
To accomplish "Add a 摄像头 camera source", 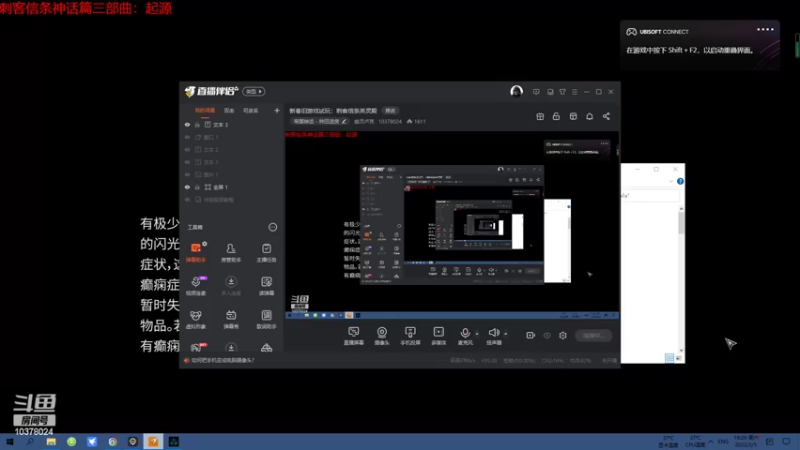I will (x=382, y=336).
